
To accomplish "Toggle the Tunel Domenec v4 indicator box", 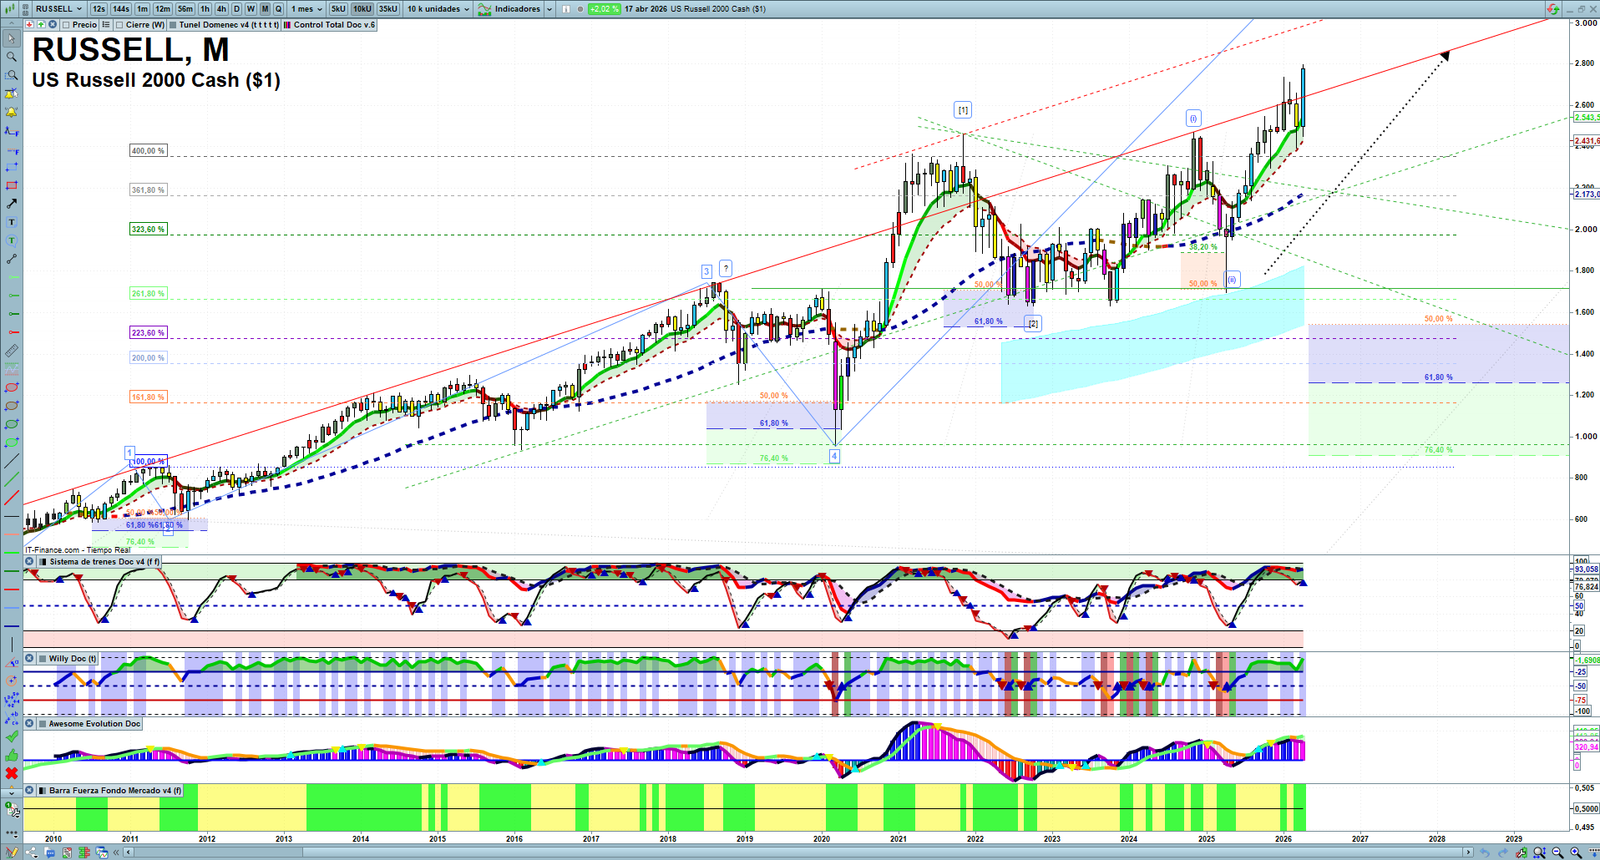I will (173, 25).
